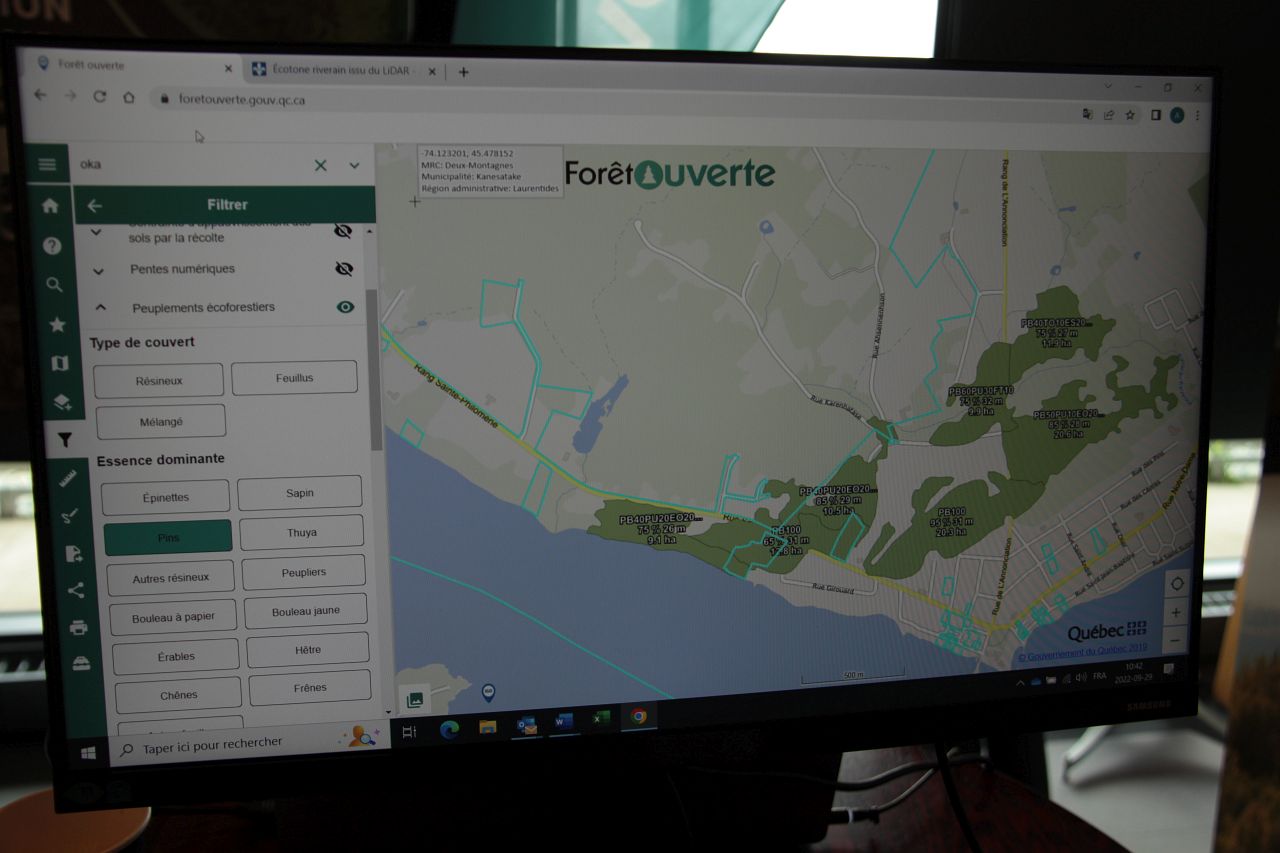Hide the Peuplements écoforestiers layer
Image resolution: width=1280 pixels, height=853 pixels.
[346, 307]
